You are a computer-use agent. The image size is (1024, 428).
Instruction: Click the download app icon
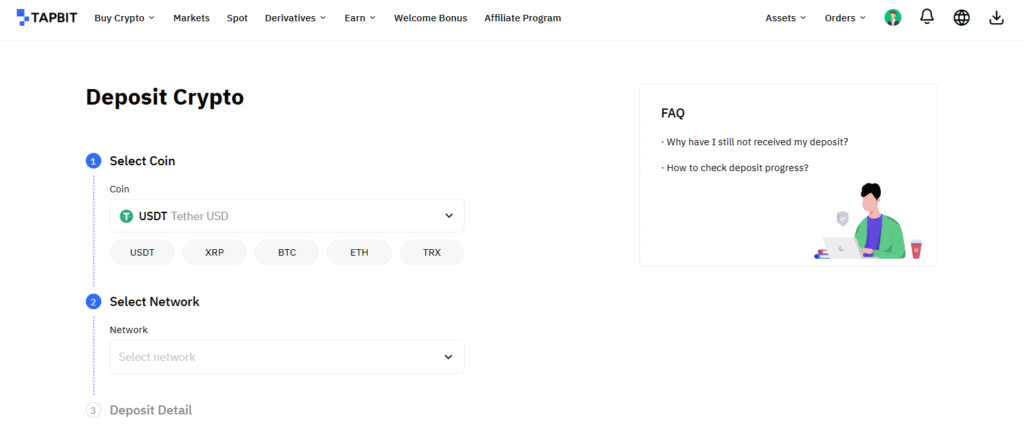click(x=995, y=18)
